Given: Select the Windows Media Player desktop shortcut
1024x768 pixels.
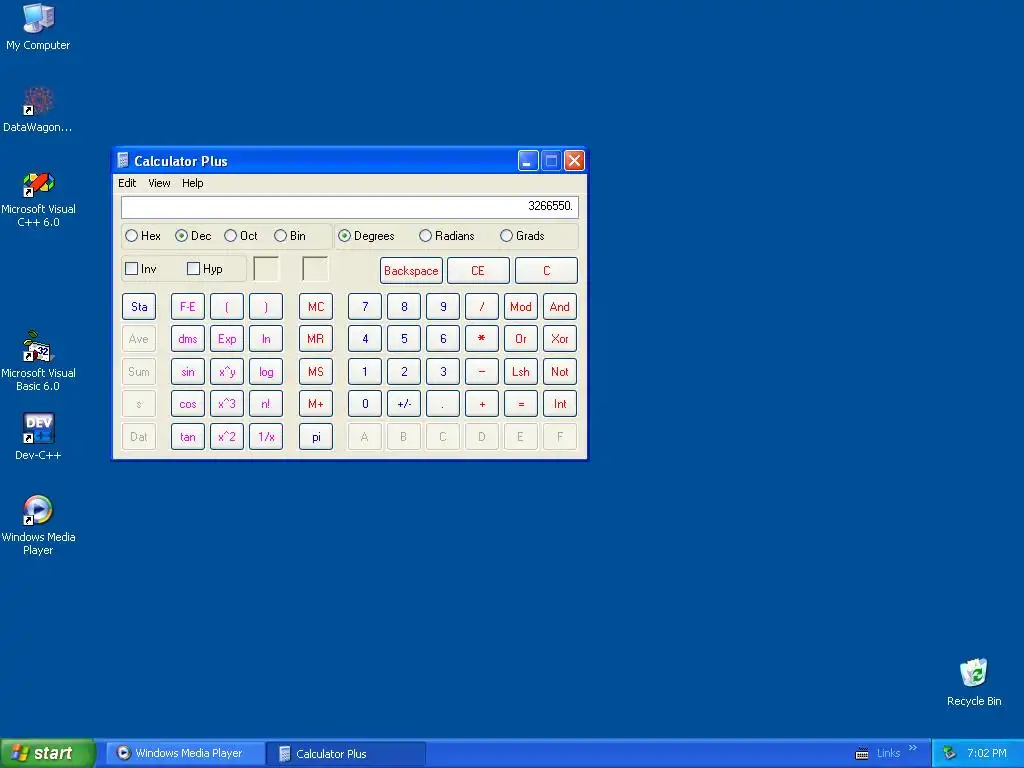Looking at the screenshot, I should pos(38,525).
